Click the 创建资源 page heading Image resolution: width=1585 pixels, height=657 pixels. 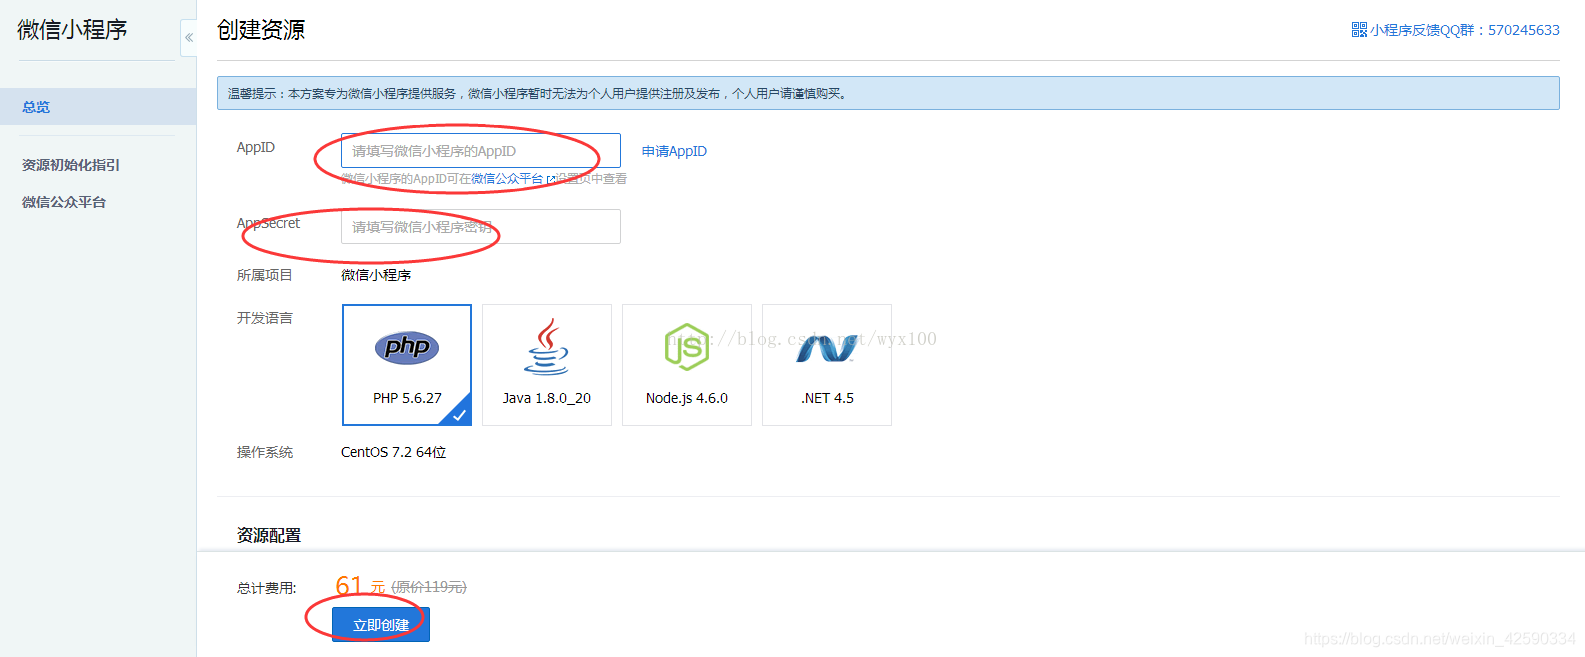point(261,30)
